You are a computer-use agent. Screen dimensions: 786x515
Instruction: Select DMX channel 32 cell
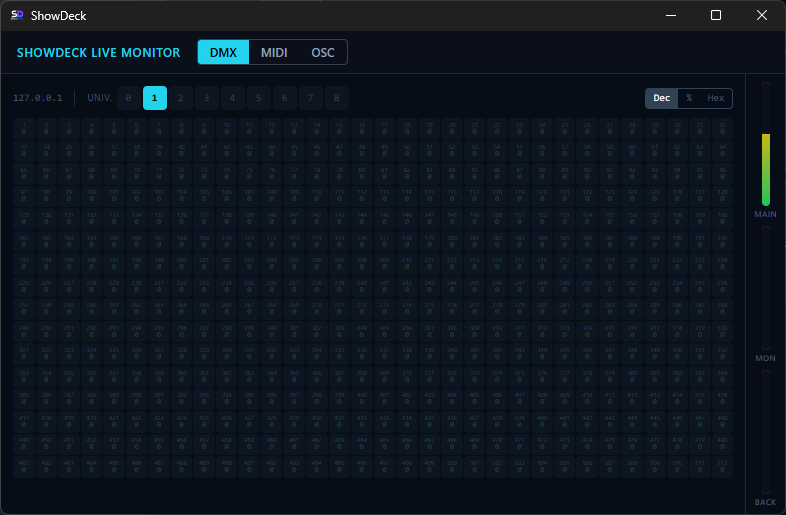coord(722,128)
